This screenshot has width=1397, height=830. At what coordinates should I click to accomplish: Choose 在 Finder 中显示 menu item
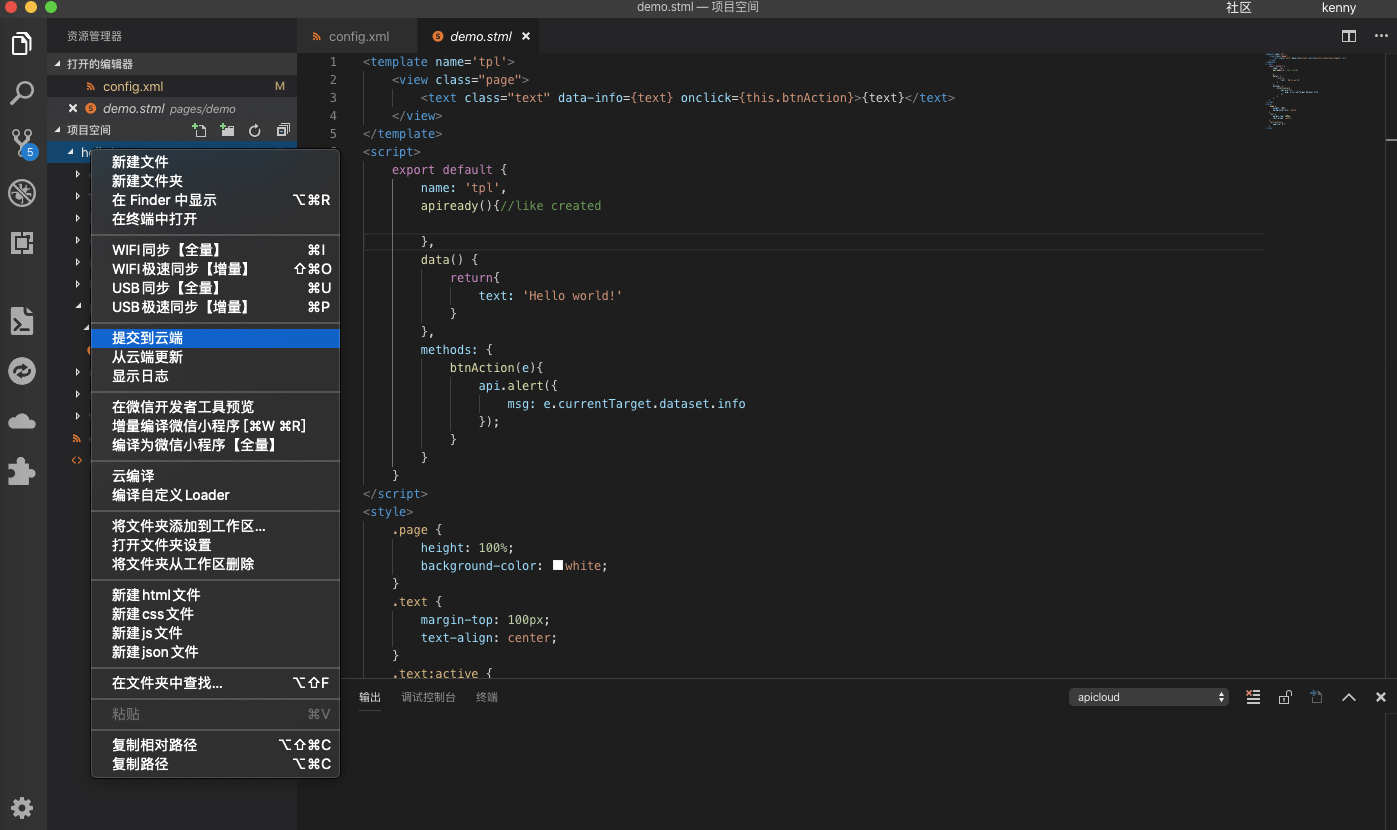click(215, 200)
